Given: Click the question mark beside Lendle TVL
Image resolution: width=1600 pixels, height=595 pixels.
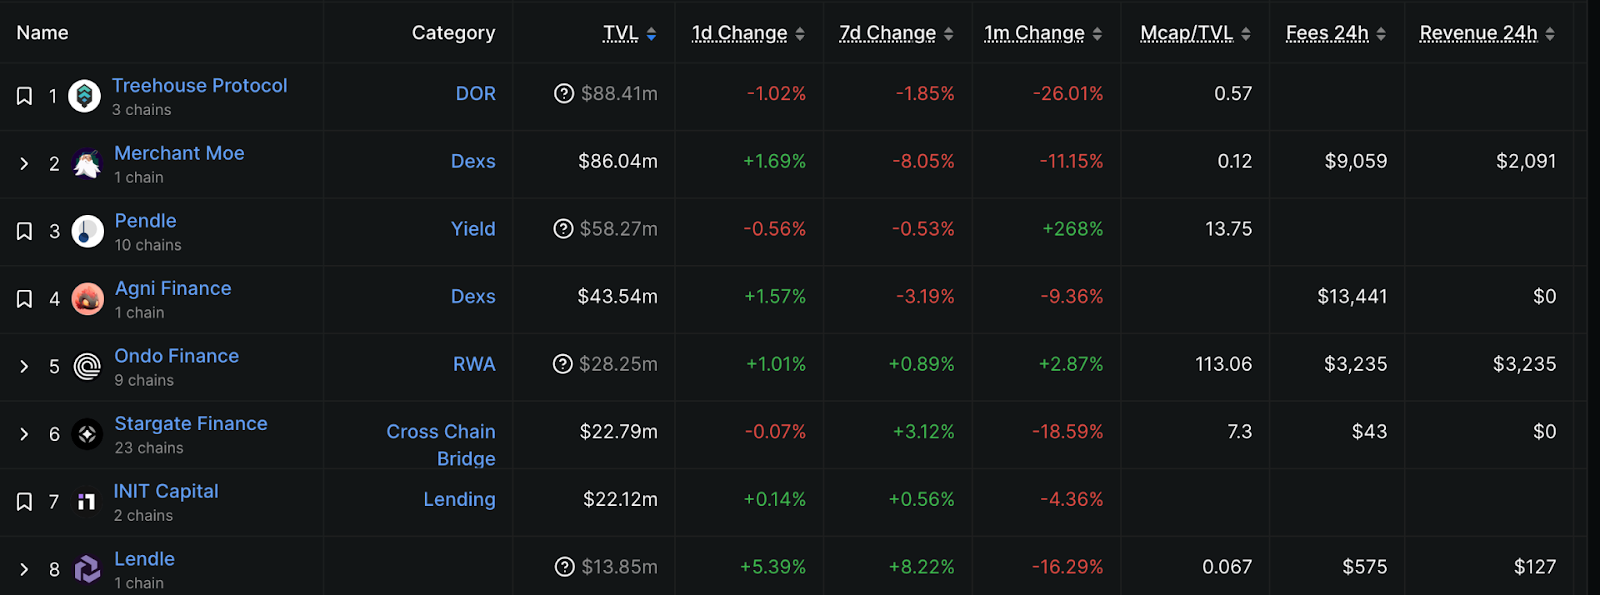Looking at the screenshot, I should pyautogui.click(x=565, y=567).
